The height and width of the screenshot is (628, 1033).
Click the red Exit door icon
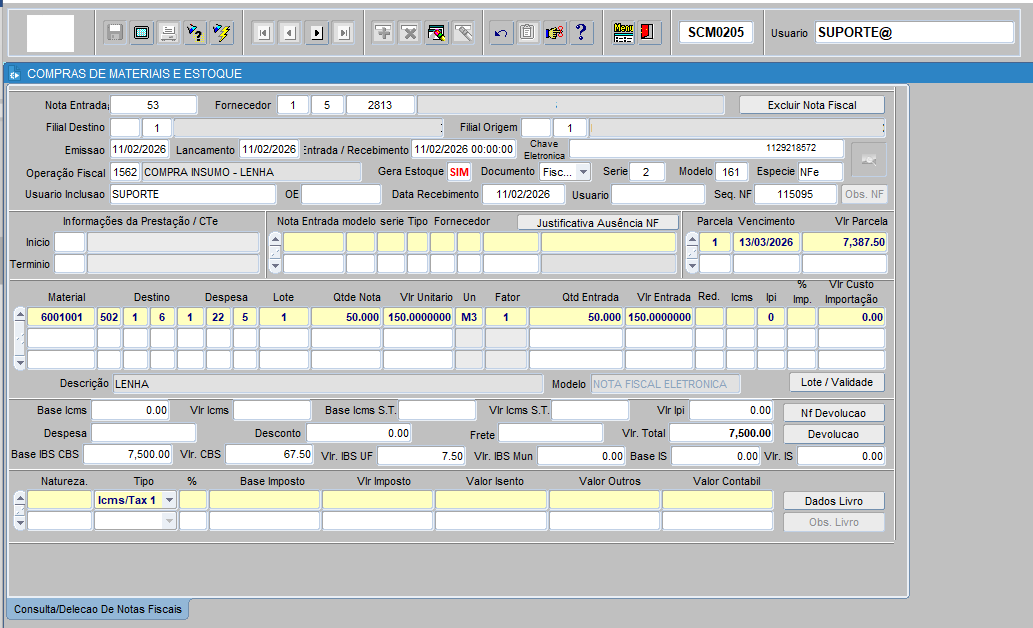649,33
